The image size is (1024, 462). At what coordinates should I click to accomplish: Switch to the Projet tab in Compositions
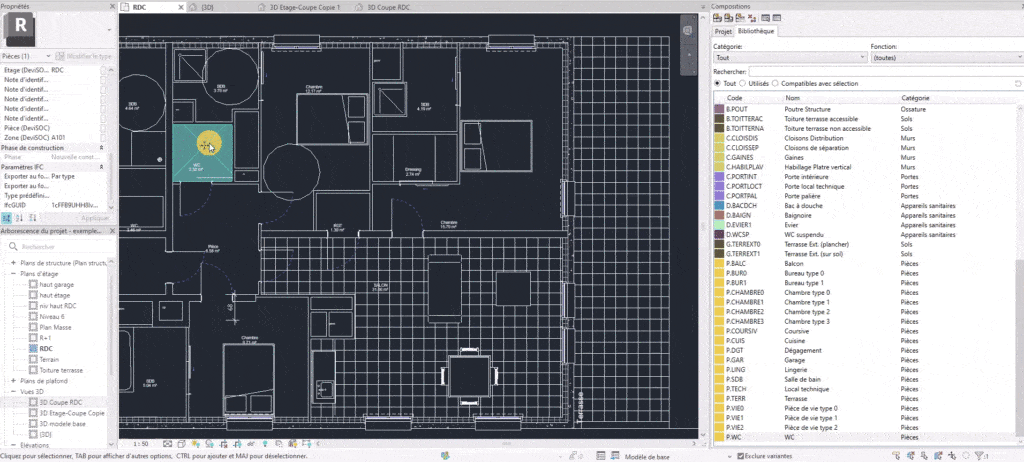pos(722,31)
